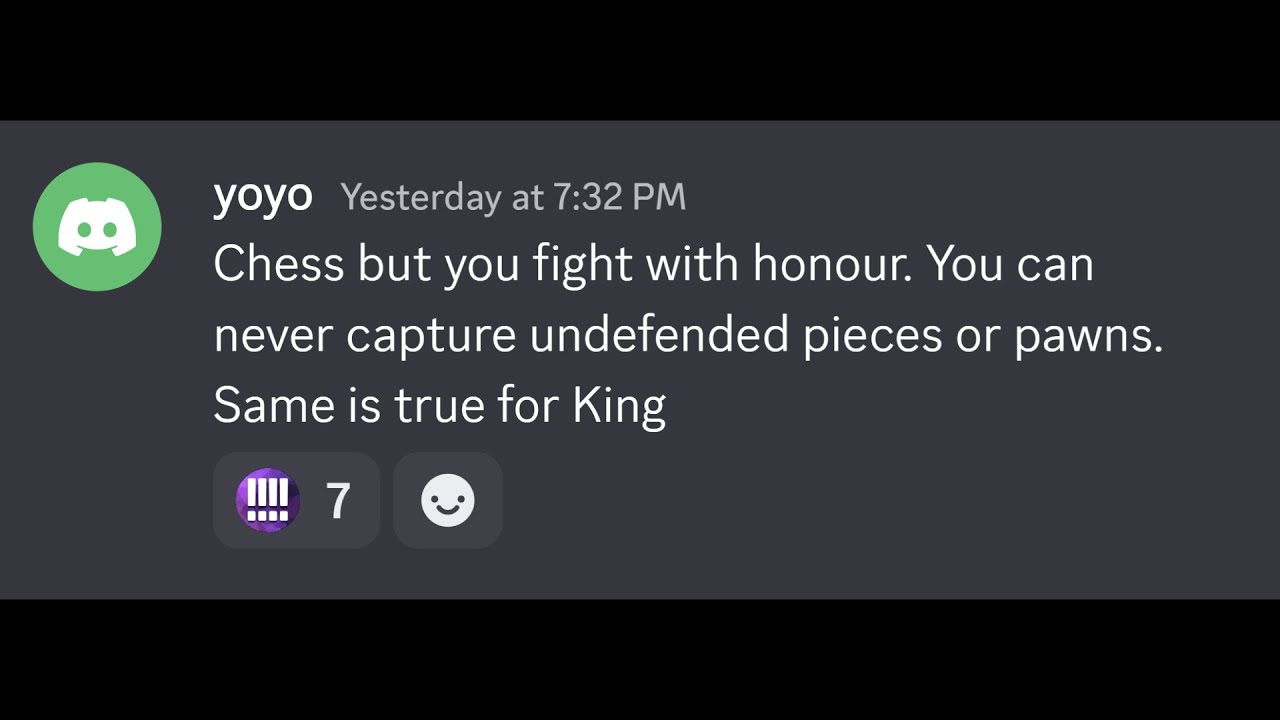Select the line 'Same is true for King'
The width and height of the screenshot is (1280, 720).
pos(439,407)
